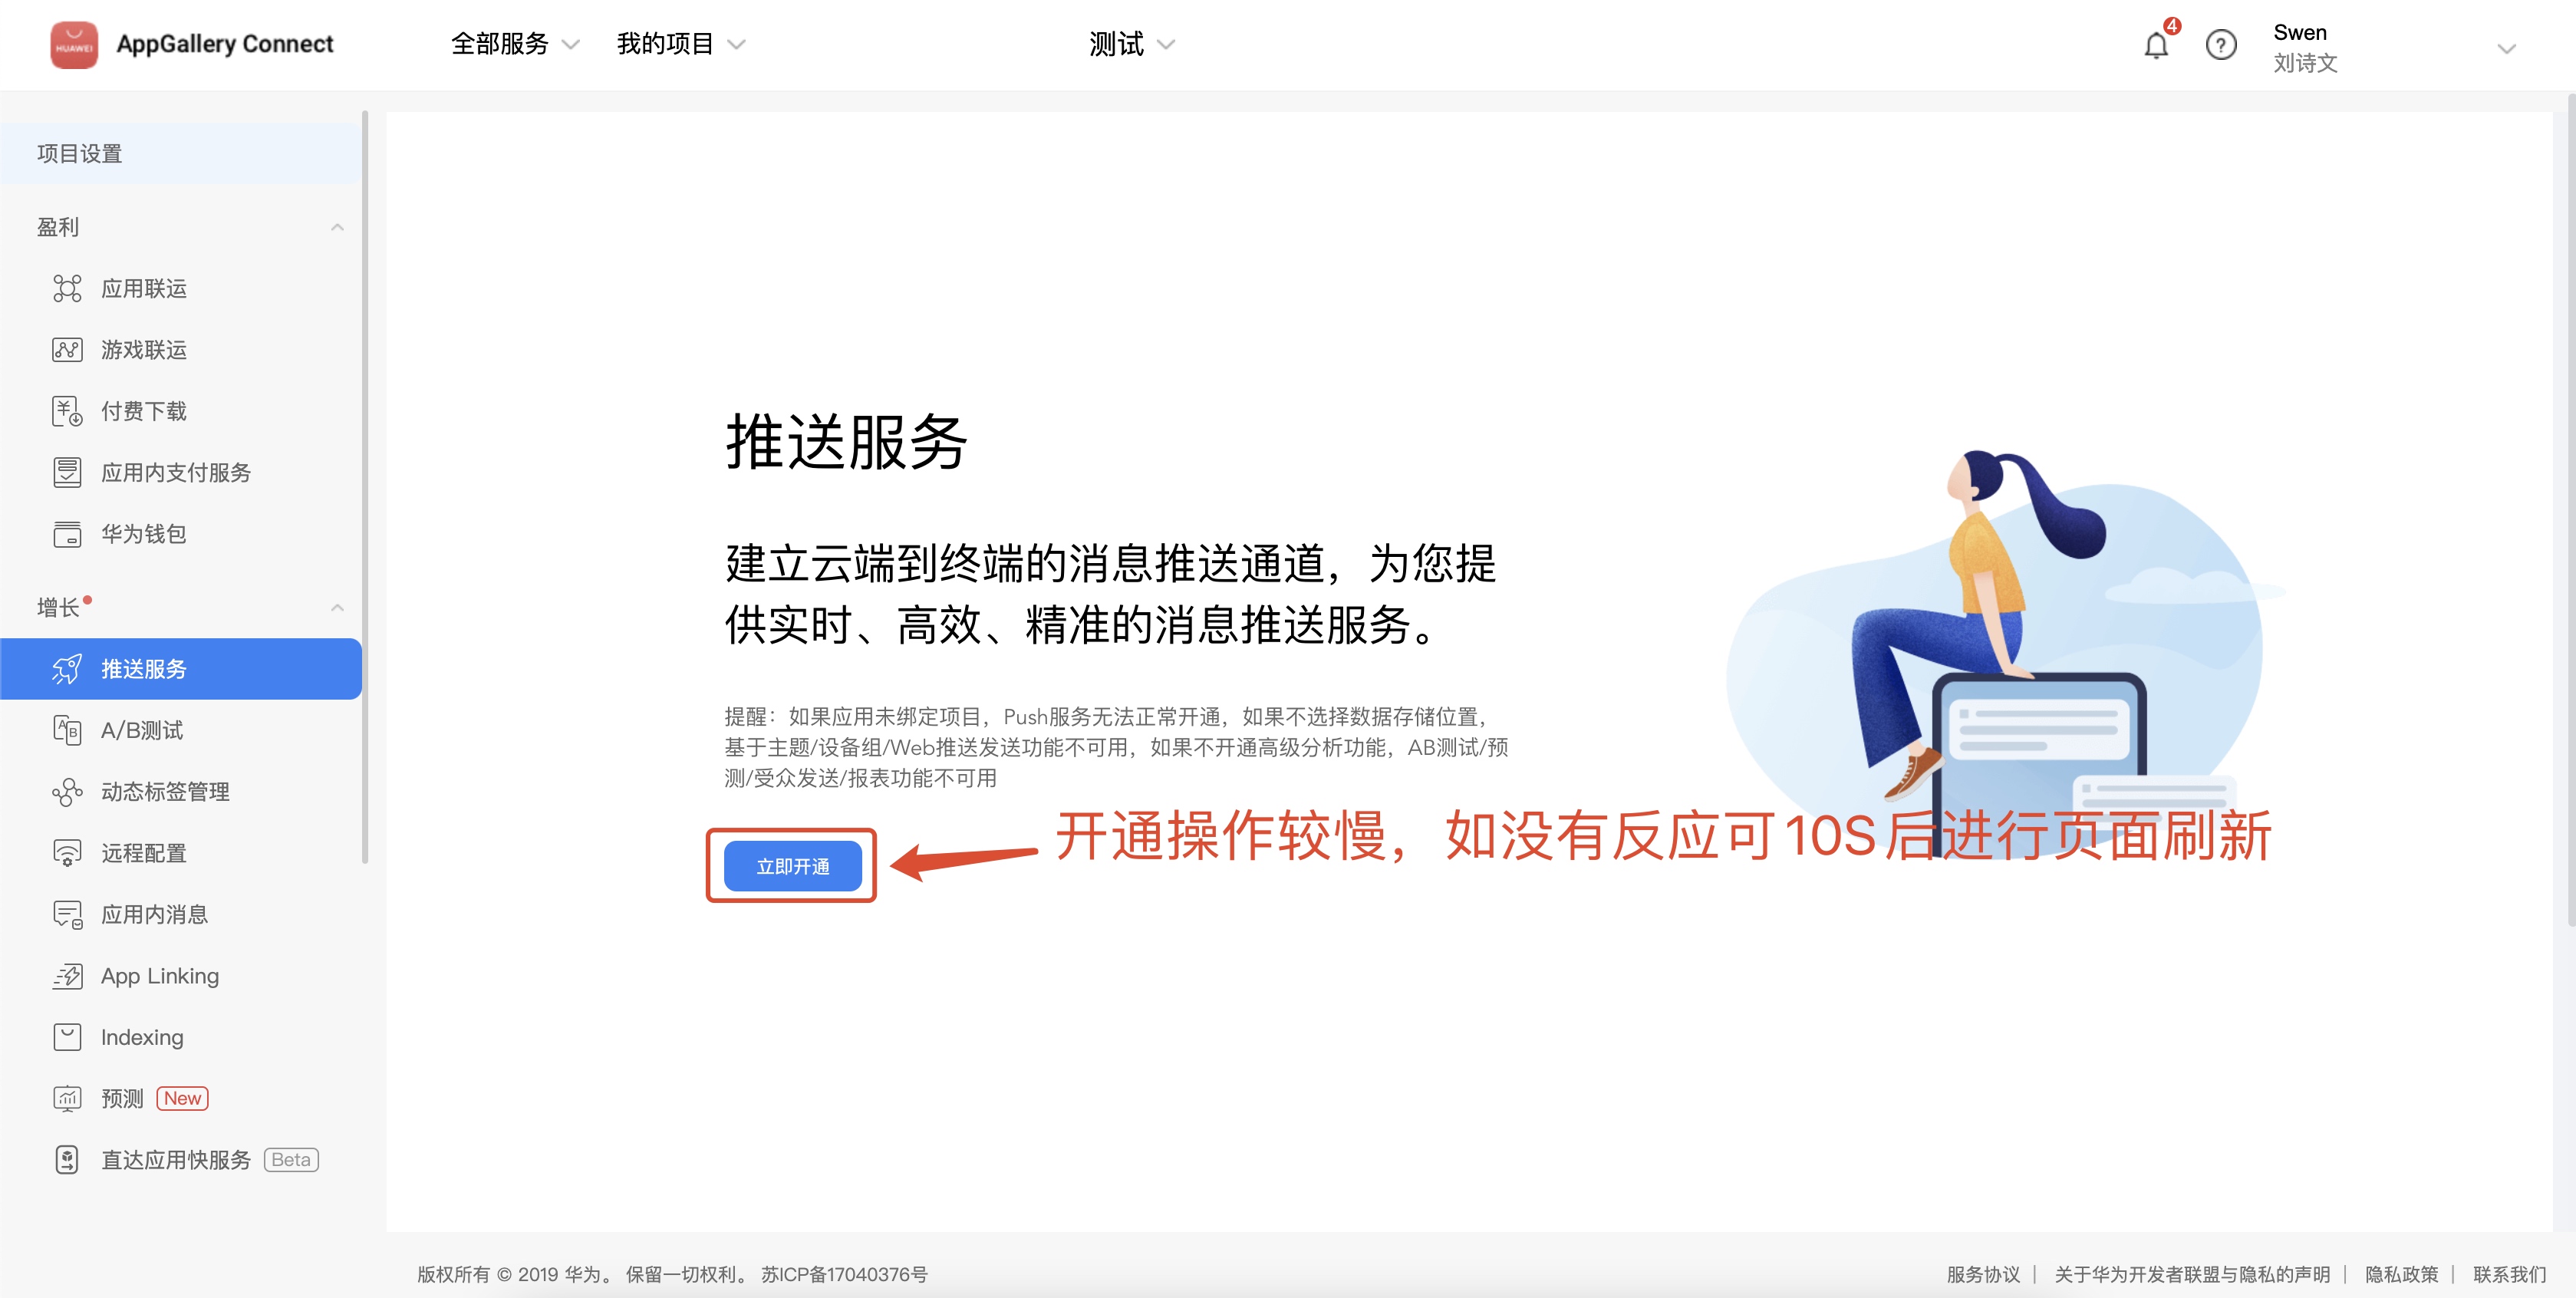This screenshot has width=2576, height=1298.
Task: Open 直达应用快服务 from the sidebar
Action: (x=181, y=1160)
